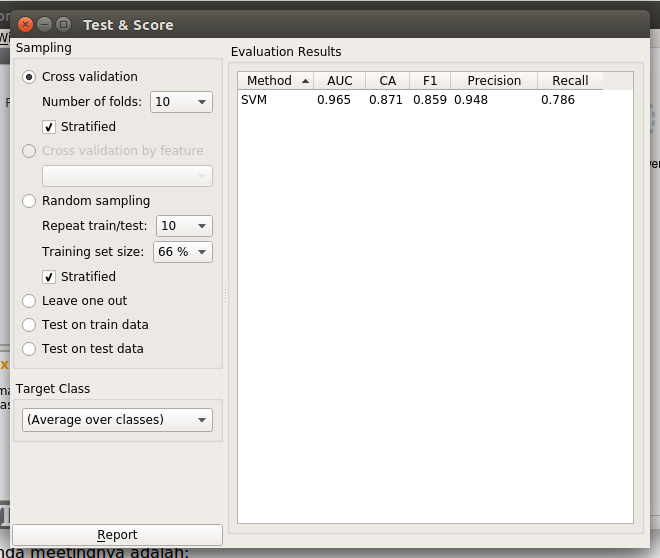
Task: Select the SVM row in results
Action: pos(254,100)
